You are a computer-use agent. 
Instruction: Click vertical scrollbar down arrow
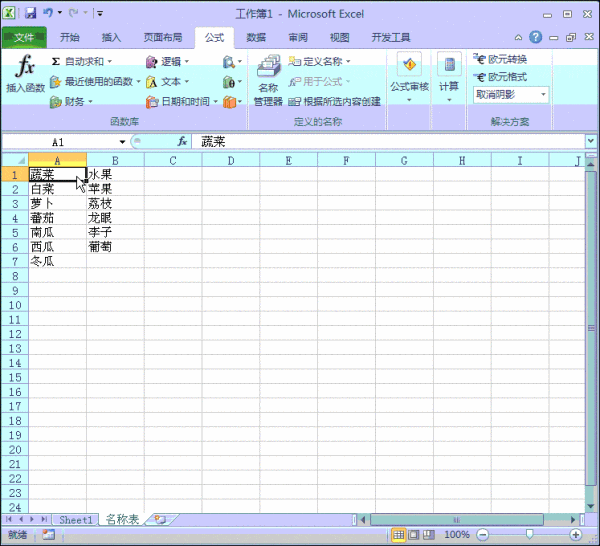click(x=590, y=506)
